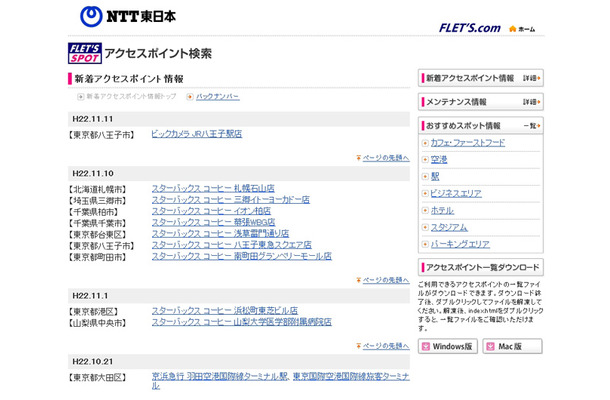Viewport: 610px width, 400px height.
Task: Open the バックナンバー link
Action: click(x=217, y=96)
